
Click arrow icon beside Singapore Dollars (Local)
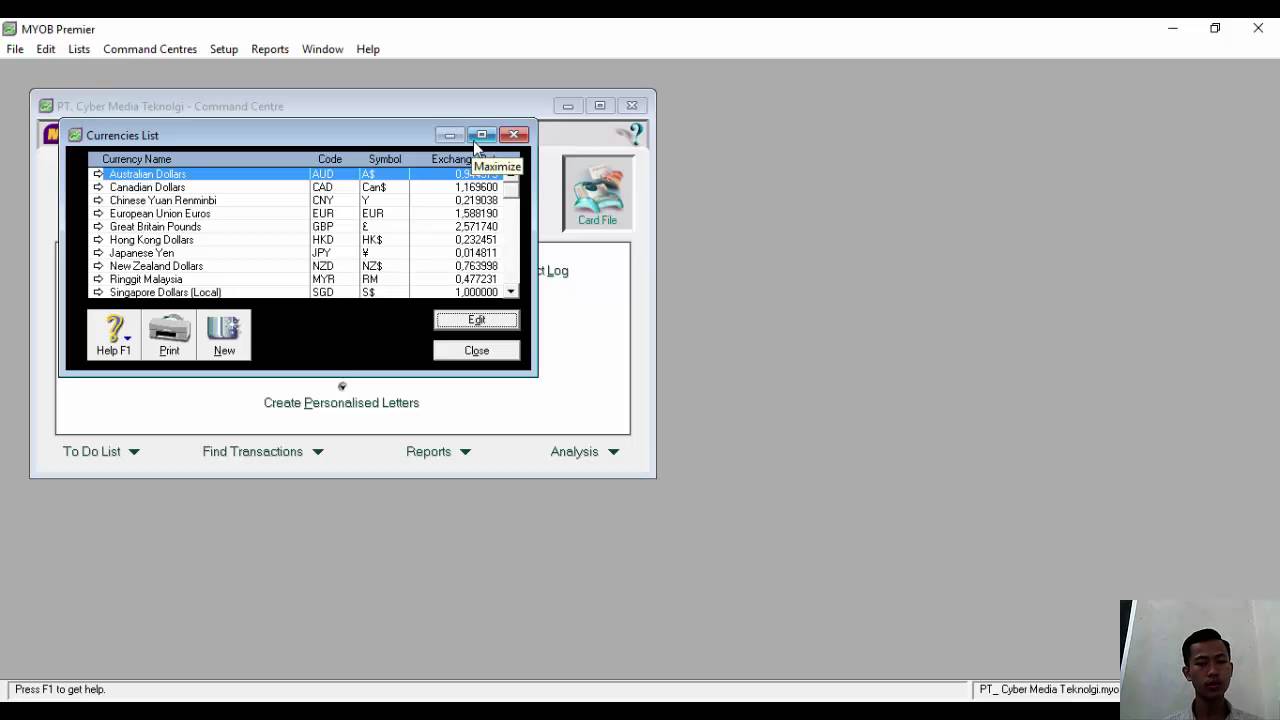(x=98, y=292)
